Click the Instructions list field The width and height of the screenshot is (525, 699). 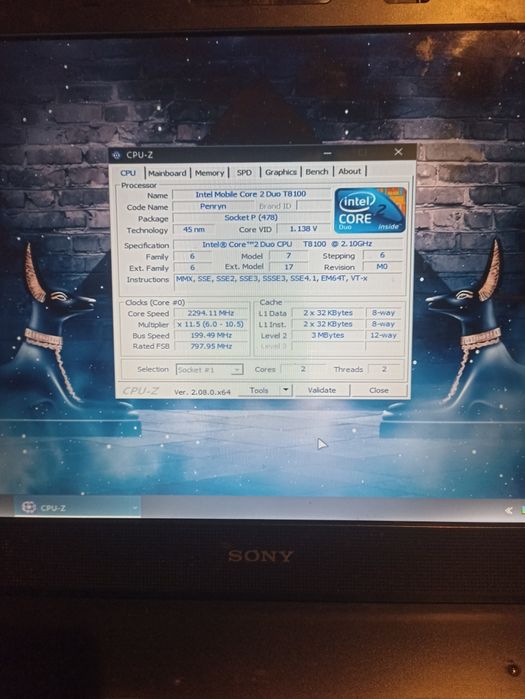click(288, 283)
